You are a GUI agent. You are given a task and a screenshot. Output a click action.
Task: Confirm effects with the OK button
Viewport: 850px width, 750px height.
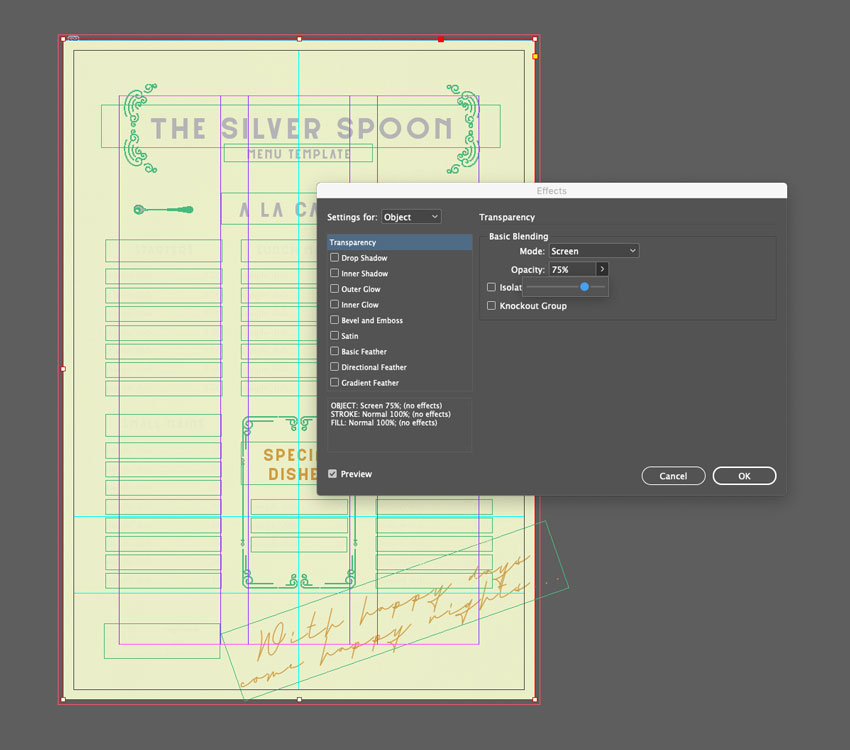click(744, 476)
